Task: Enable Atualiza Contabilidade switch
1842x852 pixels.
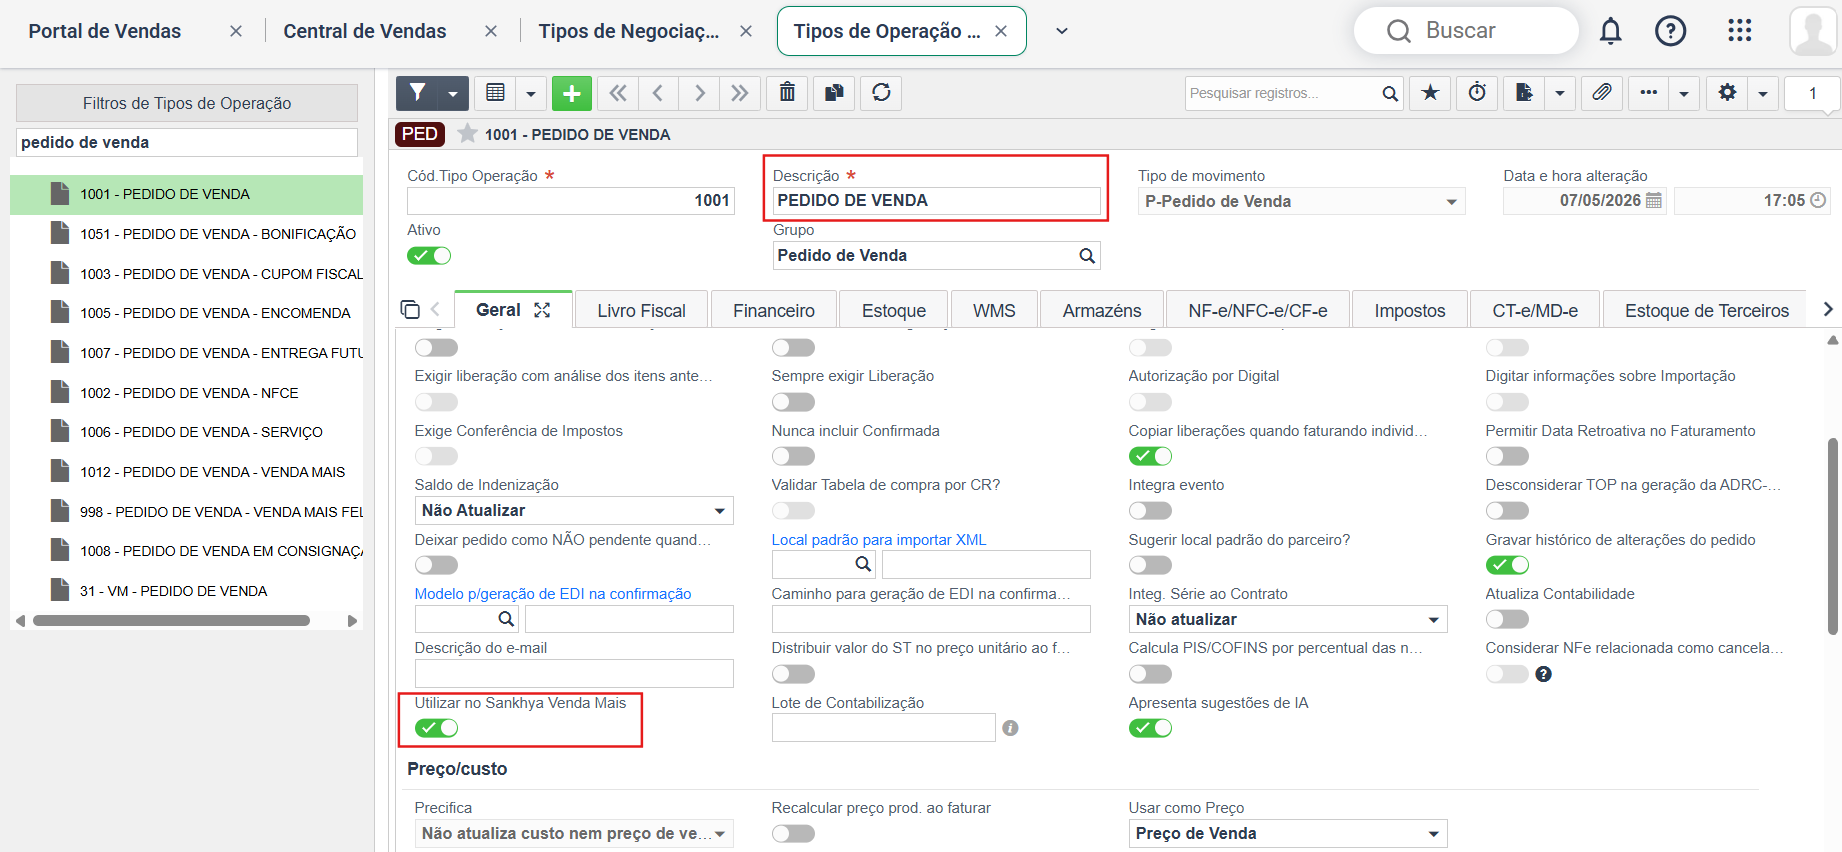Action: 1507,619
